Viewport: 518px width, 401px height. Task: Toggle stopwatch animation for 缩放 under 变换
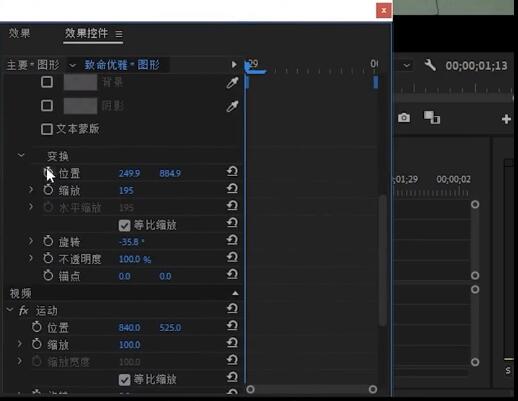click(x=48, y=190)
